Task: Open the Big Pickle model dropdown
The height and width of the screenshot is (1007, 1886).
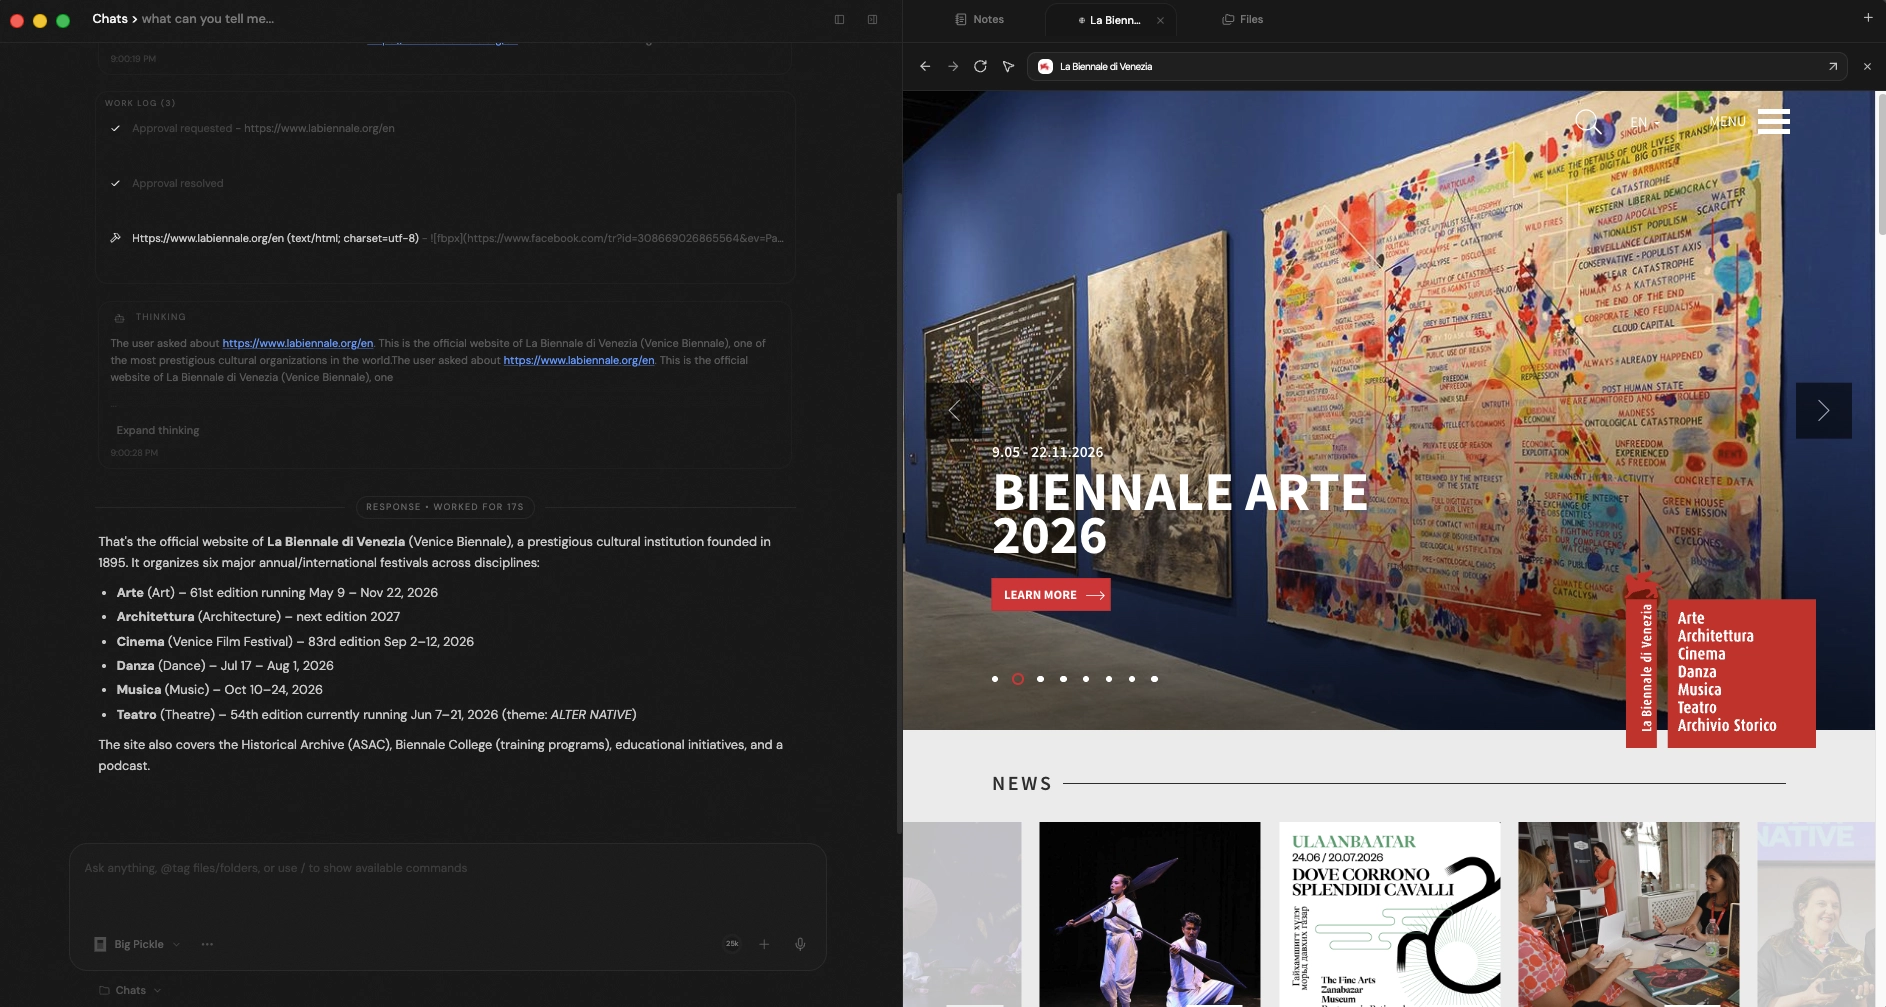Action: (139, 944)
